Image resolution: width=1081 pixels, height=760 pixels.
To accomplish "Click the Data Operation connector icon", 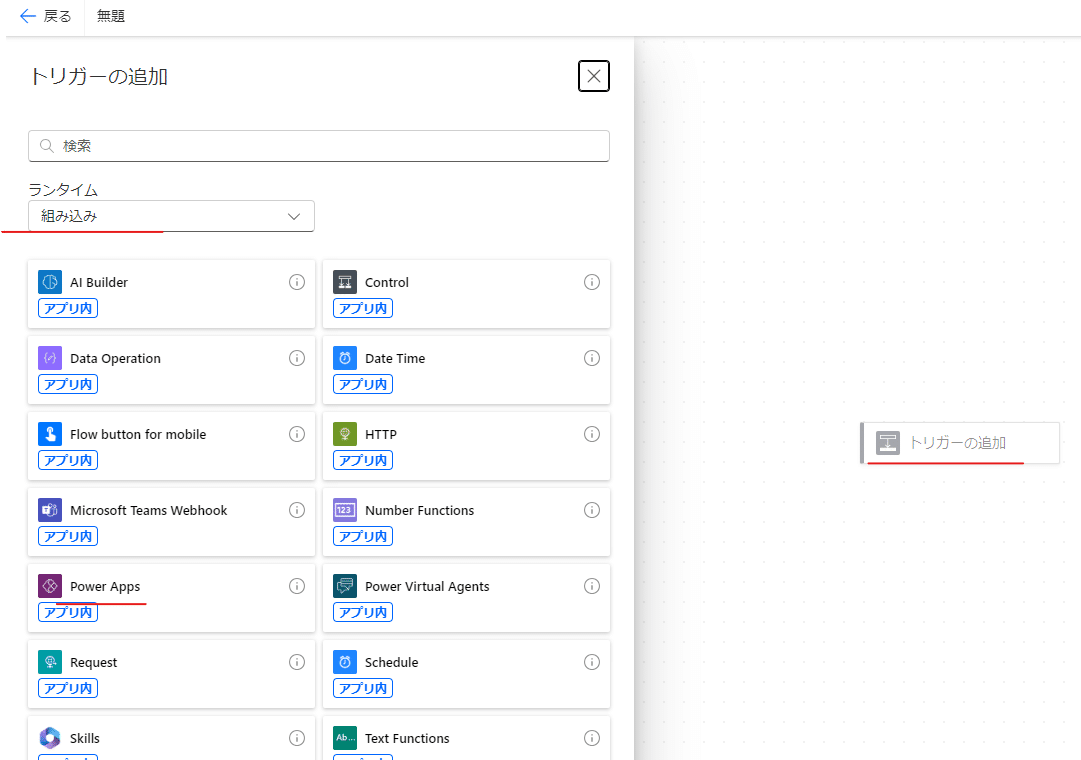I will 50,358.
